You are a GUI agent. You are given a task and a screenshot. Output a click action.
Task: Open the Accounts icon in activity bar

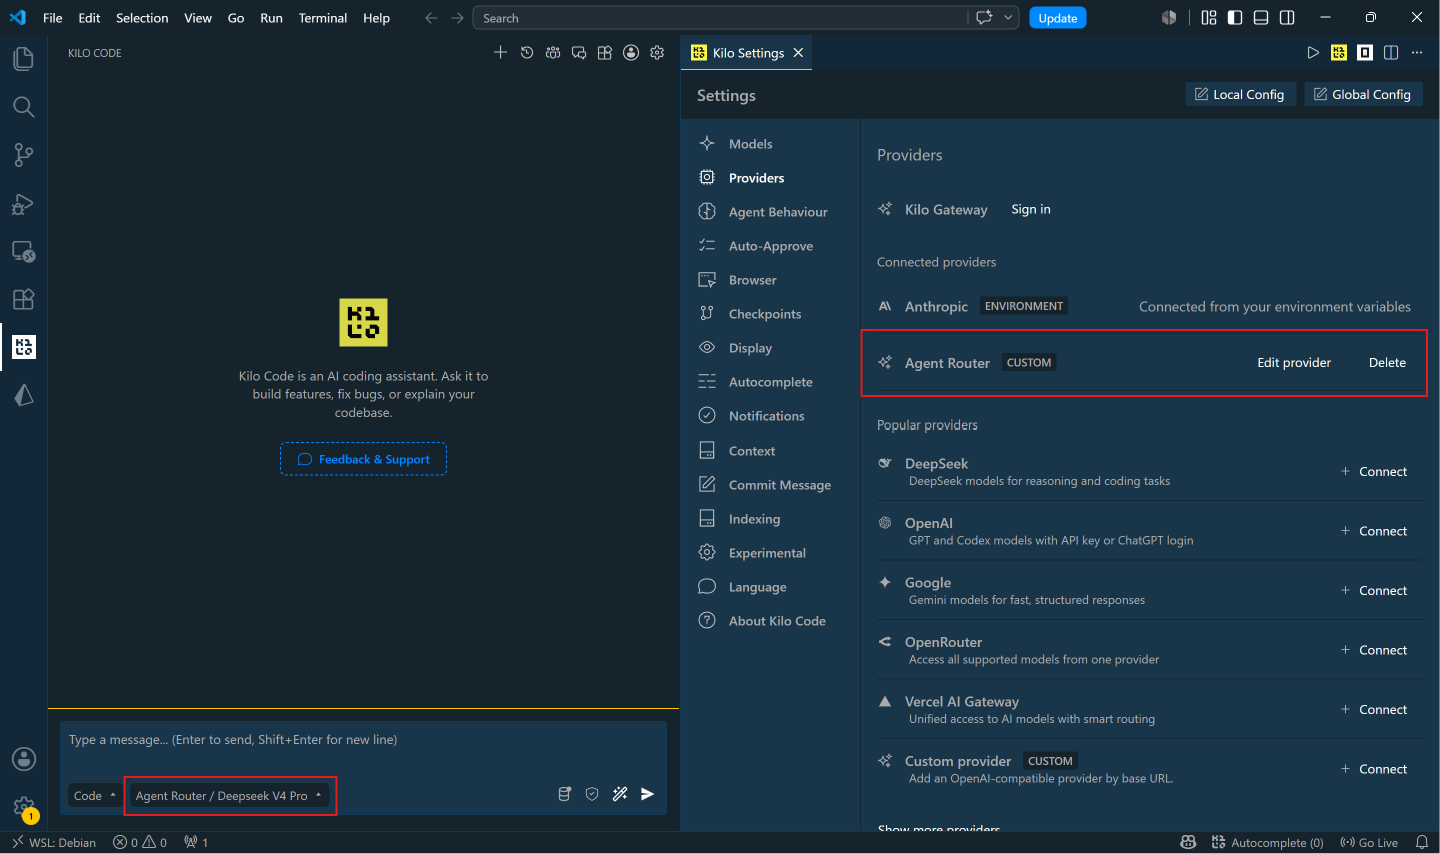pyautogui.click(x=23, y=759)
